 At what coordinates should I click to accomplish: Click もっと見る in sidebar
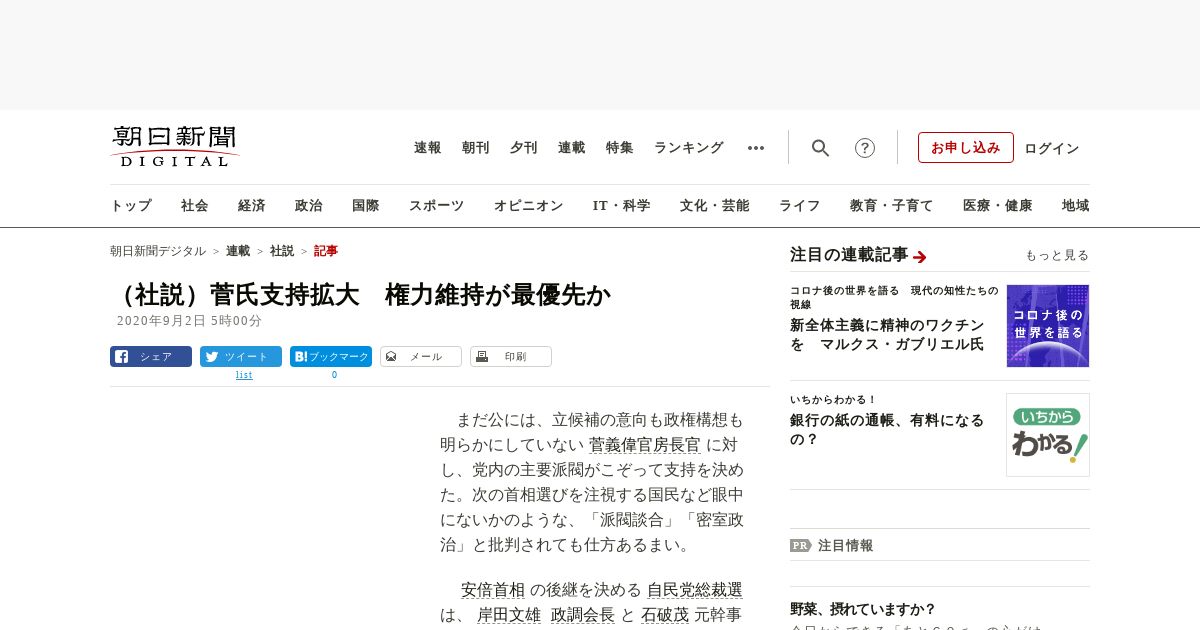1057,256
